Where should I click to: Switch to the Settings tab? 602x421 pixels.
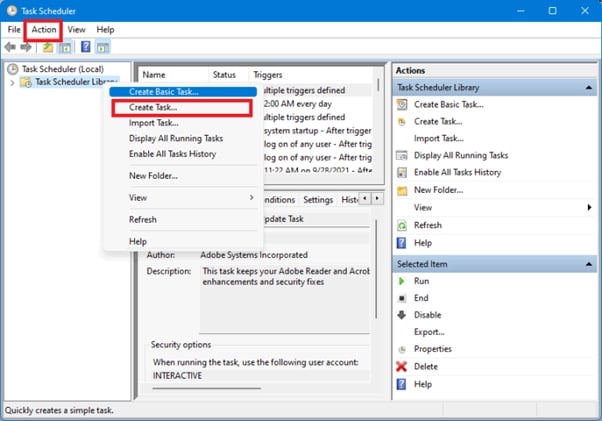(x=318, y=200)
